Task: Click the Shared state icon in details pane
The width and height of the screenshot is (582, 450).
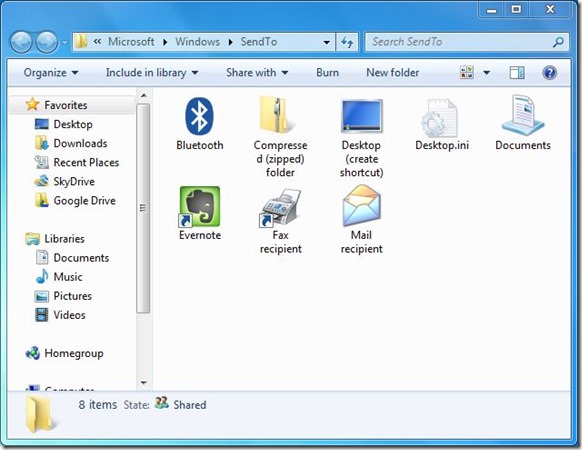Action: coord(161,403)
